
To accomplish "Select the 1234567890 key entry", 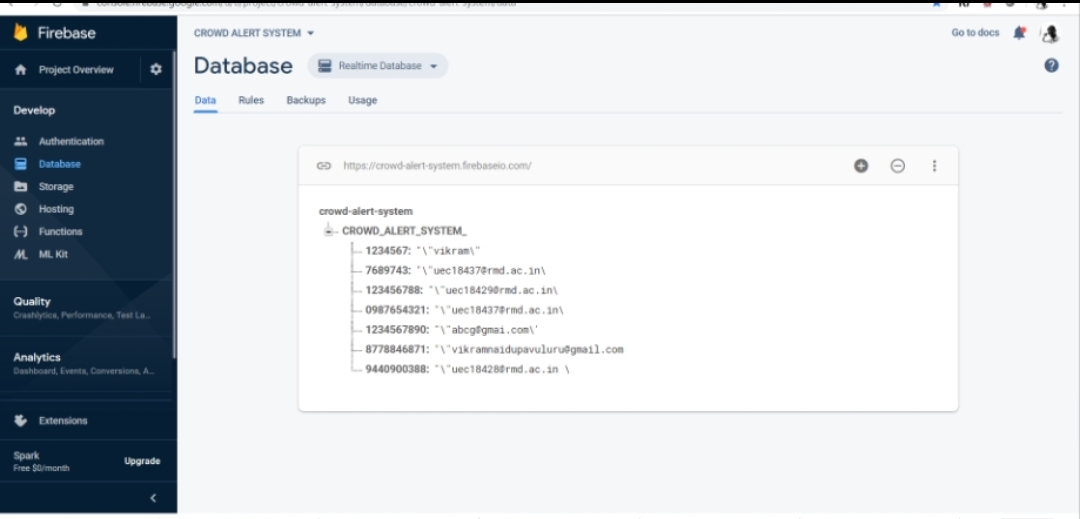I will tap(397, 330).
